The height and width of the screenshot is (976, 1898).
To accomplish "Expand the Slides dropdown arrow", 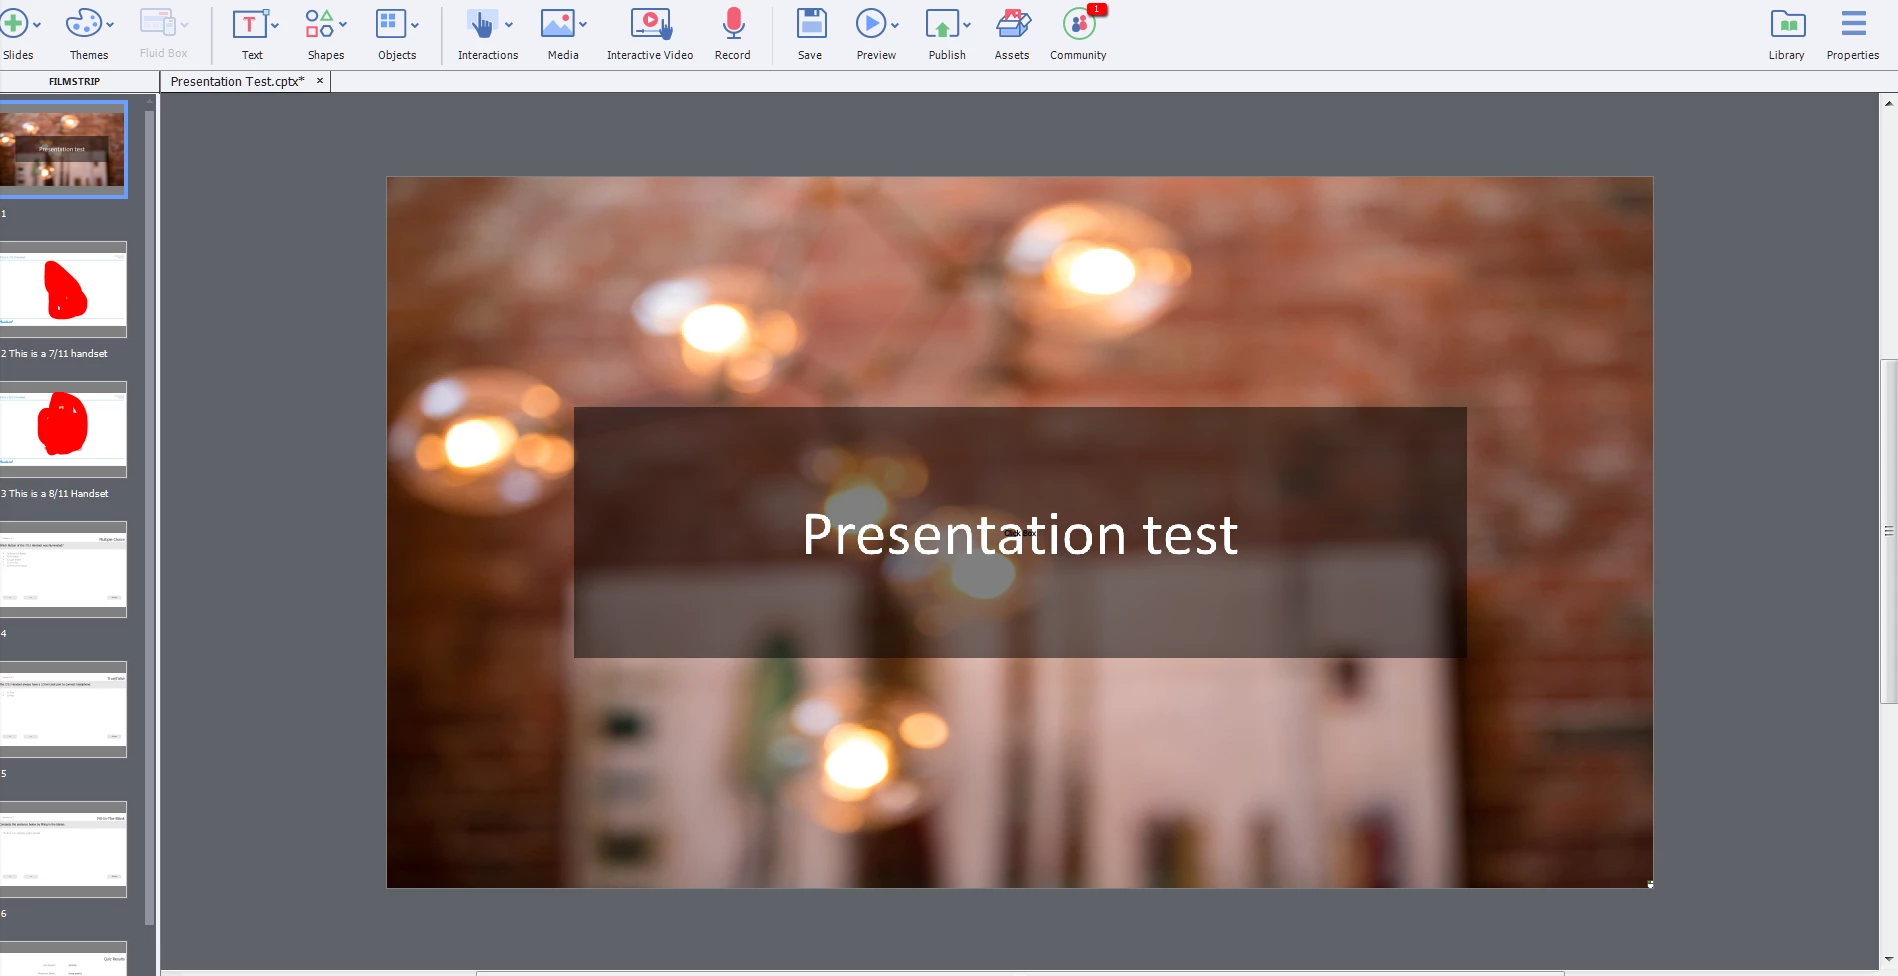I will pyautogui.click(x=37, y=24).
